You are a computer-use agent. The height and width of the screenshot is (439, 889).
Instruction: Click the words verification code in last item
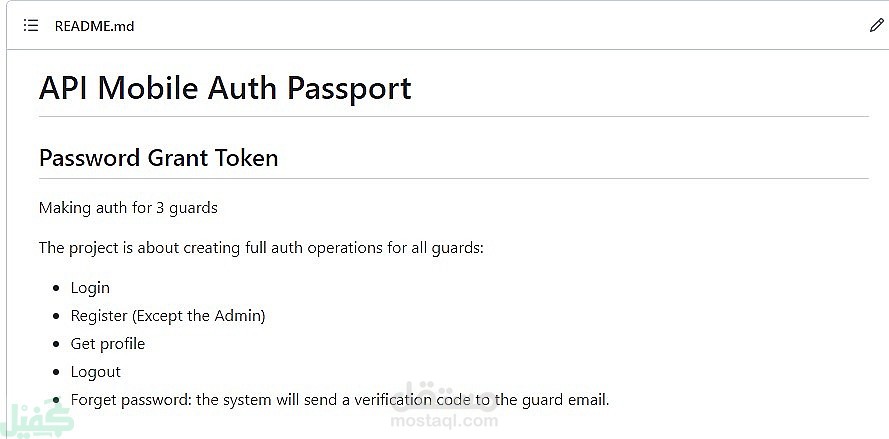click(x=413, y=400)
